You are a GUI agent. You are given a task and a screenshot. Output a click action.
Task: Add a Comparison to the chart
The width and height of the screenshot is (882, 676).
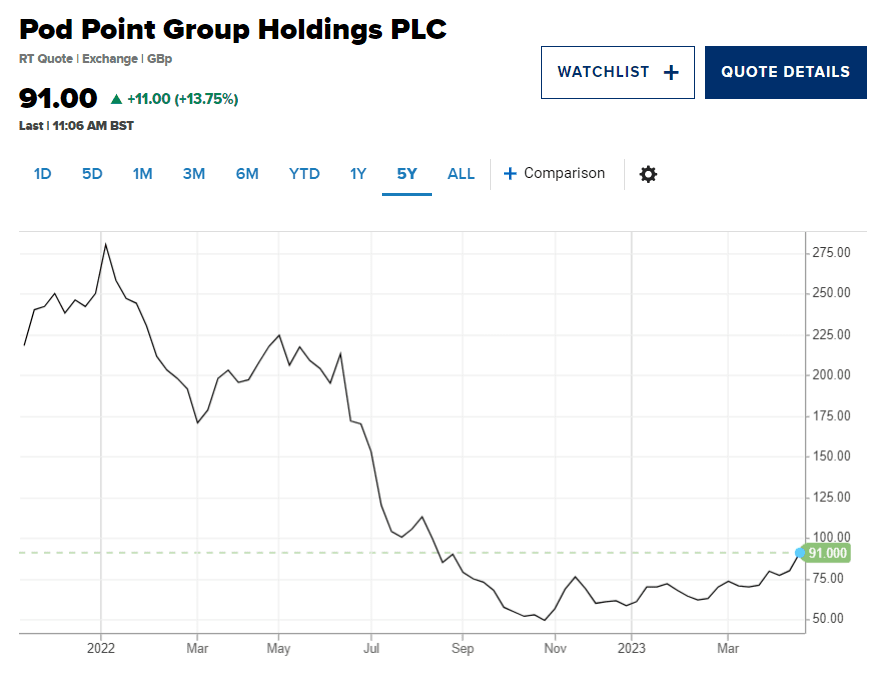click(554, 174)
